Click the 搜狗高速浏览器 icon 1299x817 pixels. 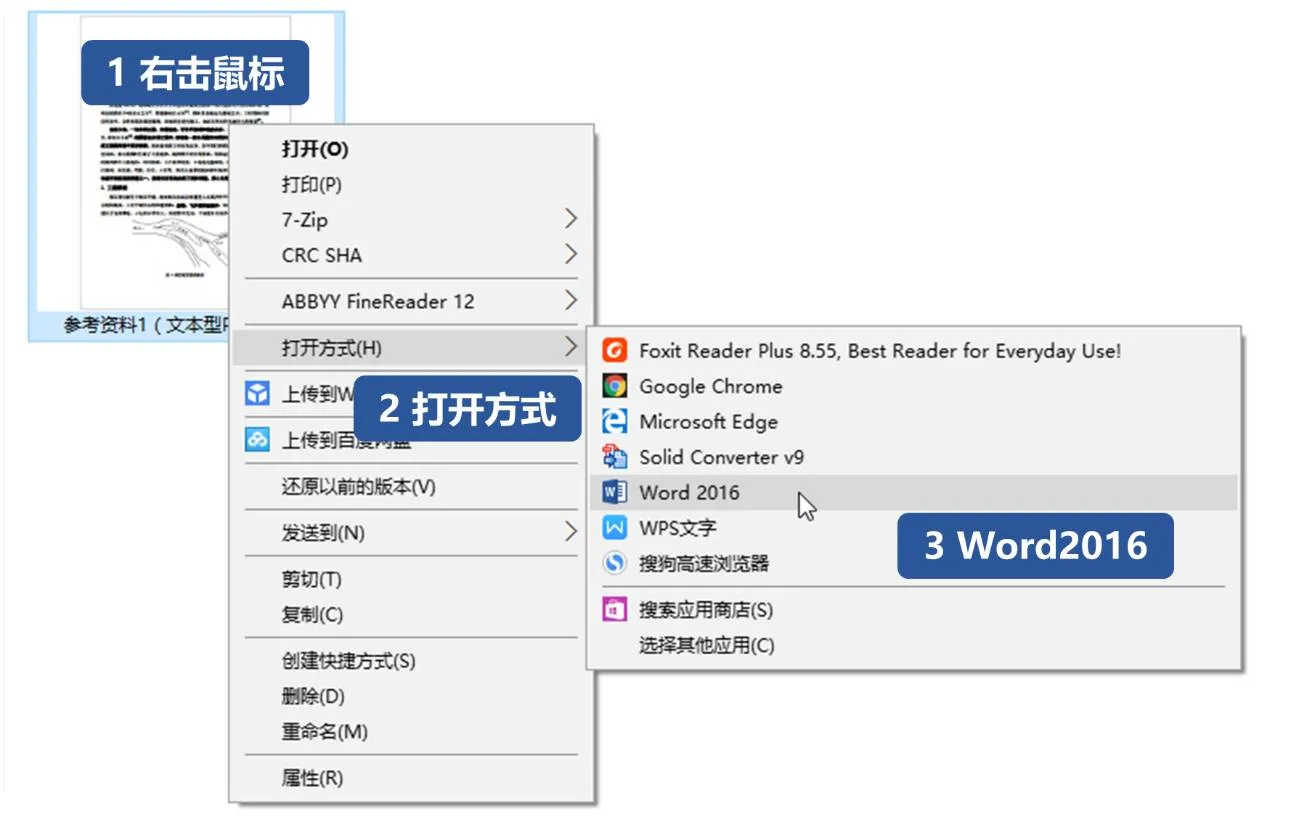pos(615,563)
